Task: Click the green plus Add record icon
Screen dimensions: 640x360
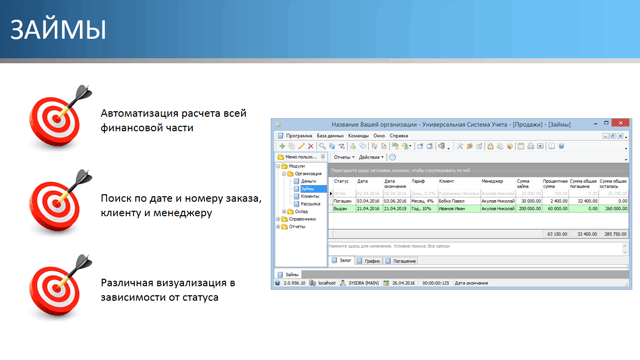Action: [x=282, y=146]
